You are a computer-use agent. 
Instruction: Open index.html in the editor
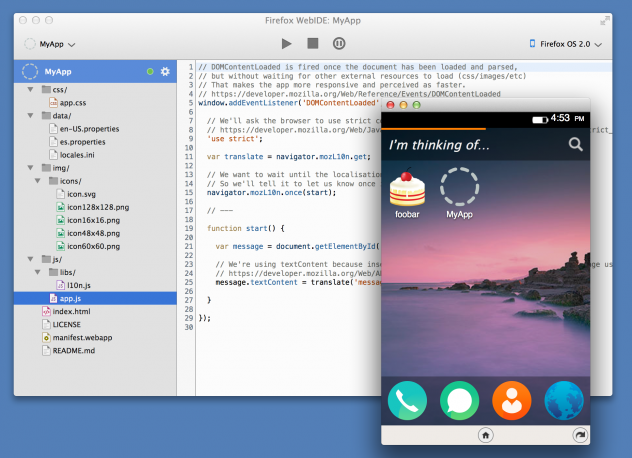70,311
